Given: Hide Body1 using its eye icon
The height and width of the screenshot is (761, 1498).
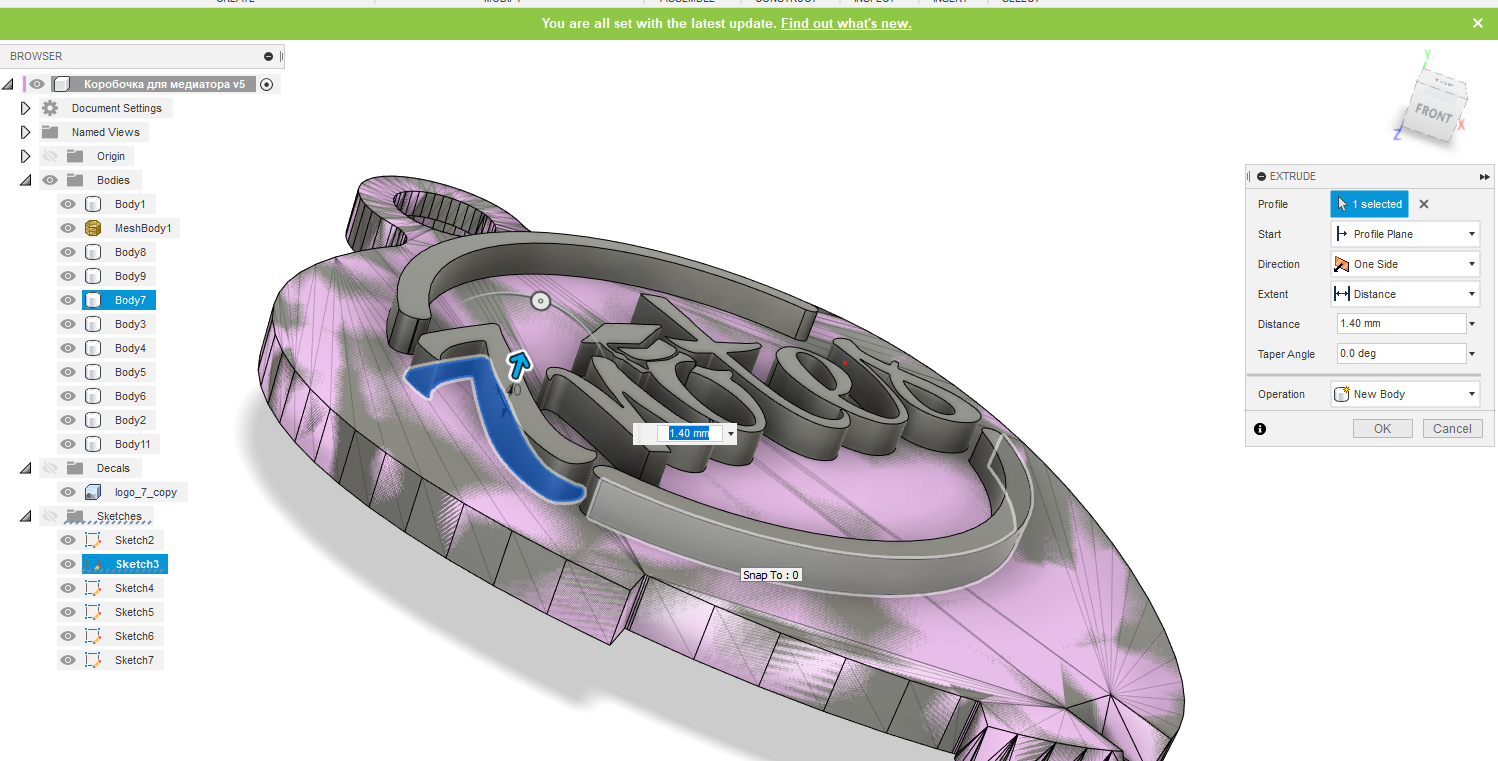Looking at the screenshot, I should coord(68,204).
